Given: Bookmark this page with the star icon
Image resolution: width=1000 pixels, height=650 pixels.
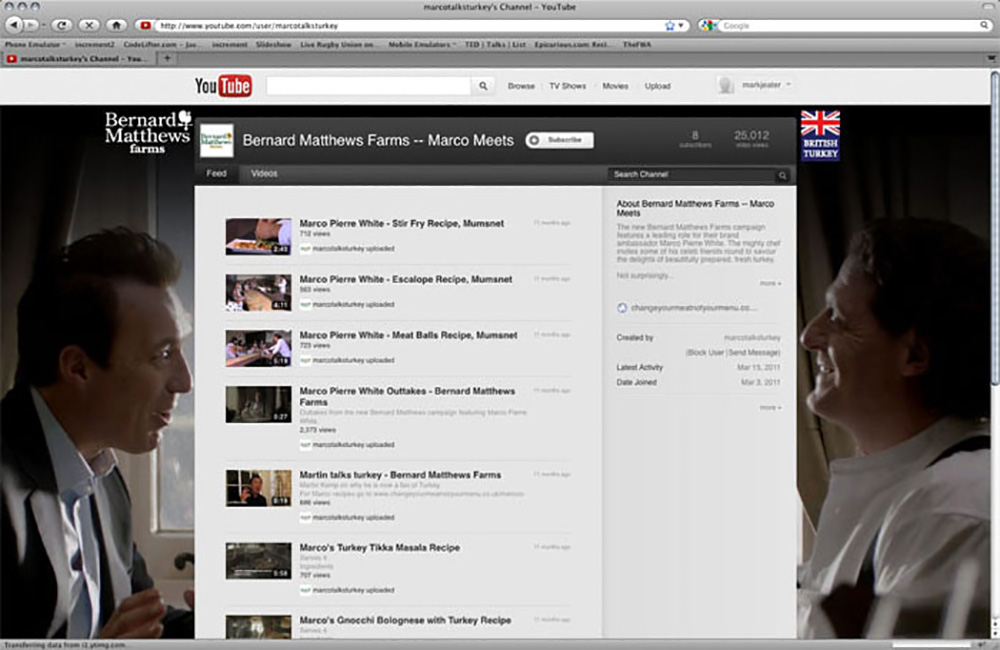Looking at the screenshot, I should [670, 25].
